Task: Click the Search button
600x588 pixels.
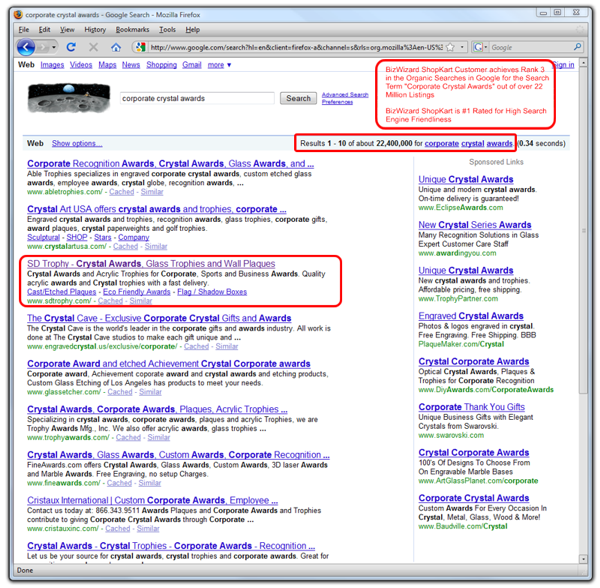Action: pyautogui.click(x=298, y=98)
